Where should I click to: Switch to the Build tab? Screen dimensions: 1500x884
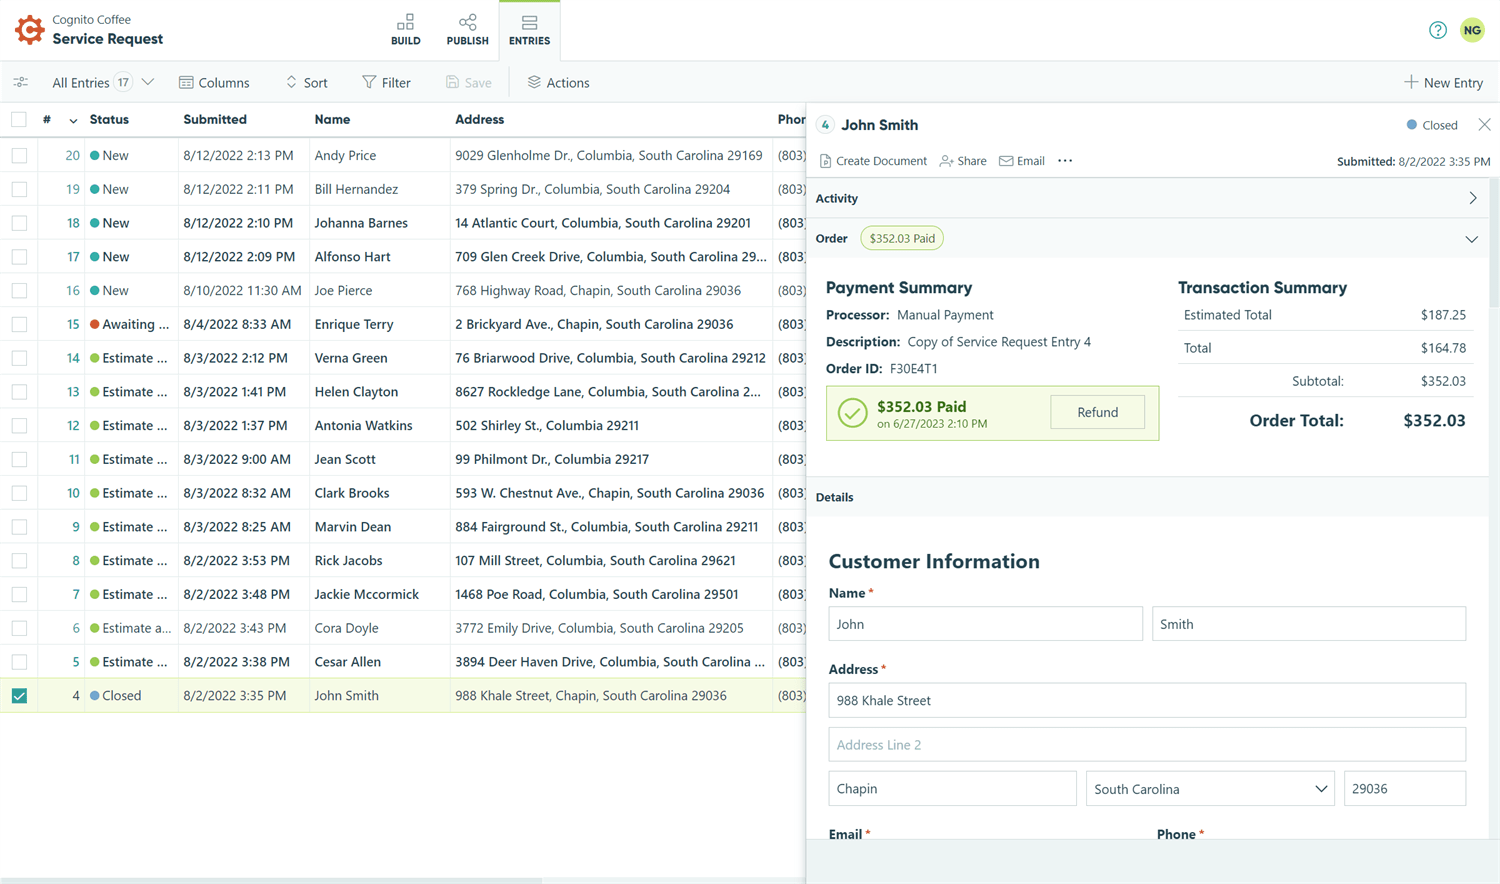coord(405,30)
